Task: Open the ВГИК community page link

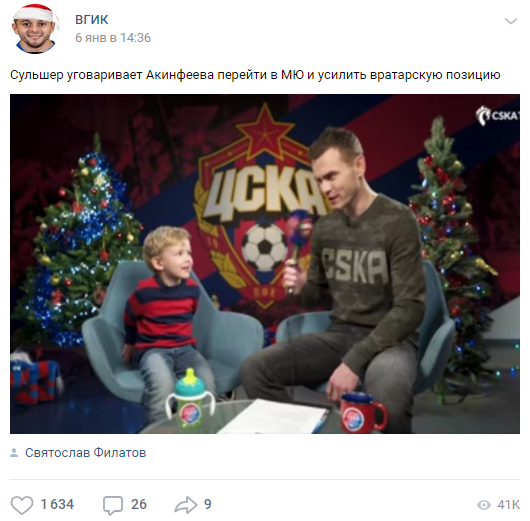Action: coord(92,20)
